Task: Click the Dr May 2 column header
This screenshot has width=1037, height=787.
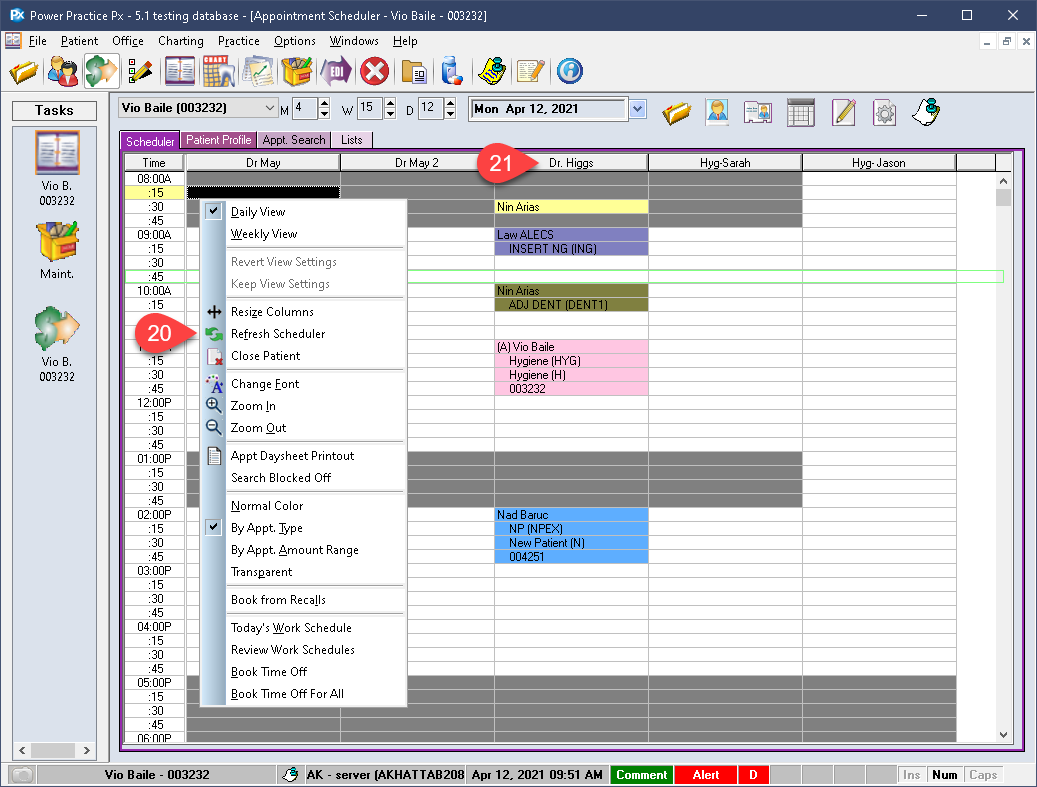Action: 417,163
